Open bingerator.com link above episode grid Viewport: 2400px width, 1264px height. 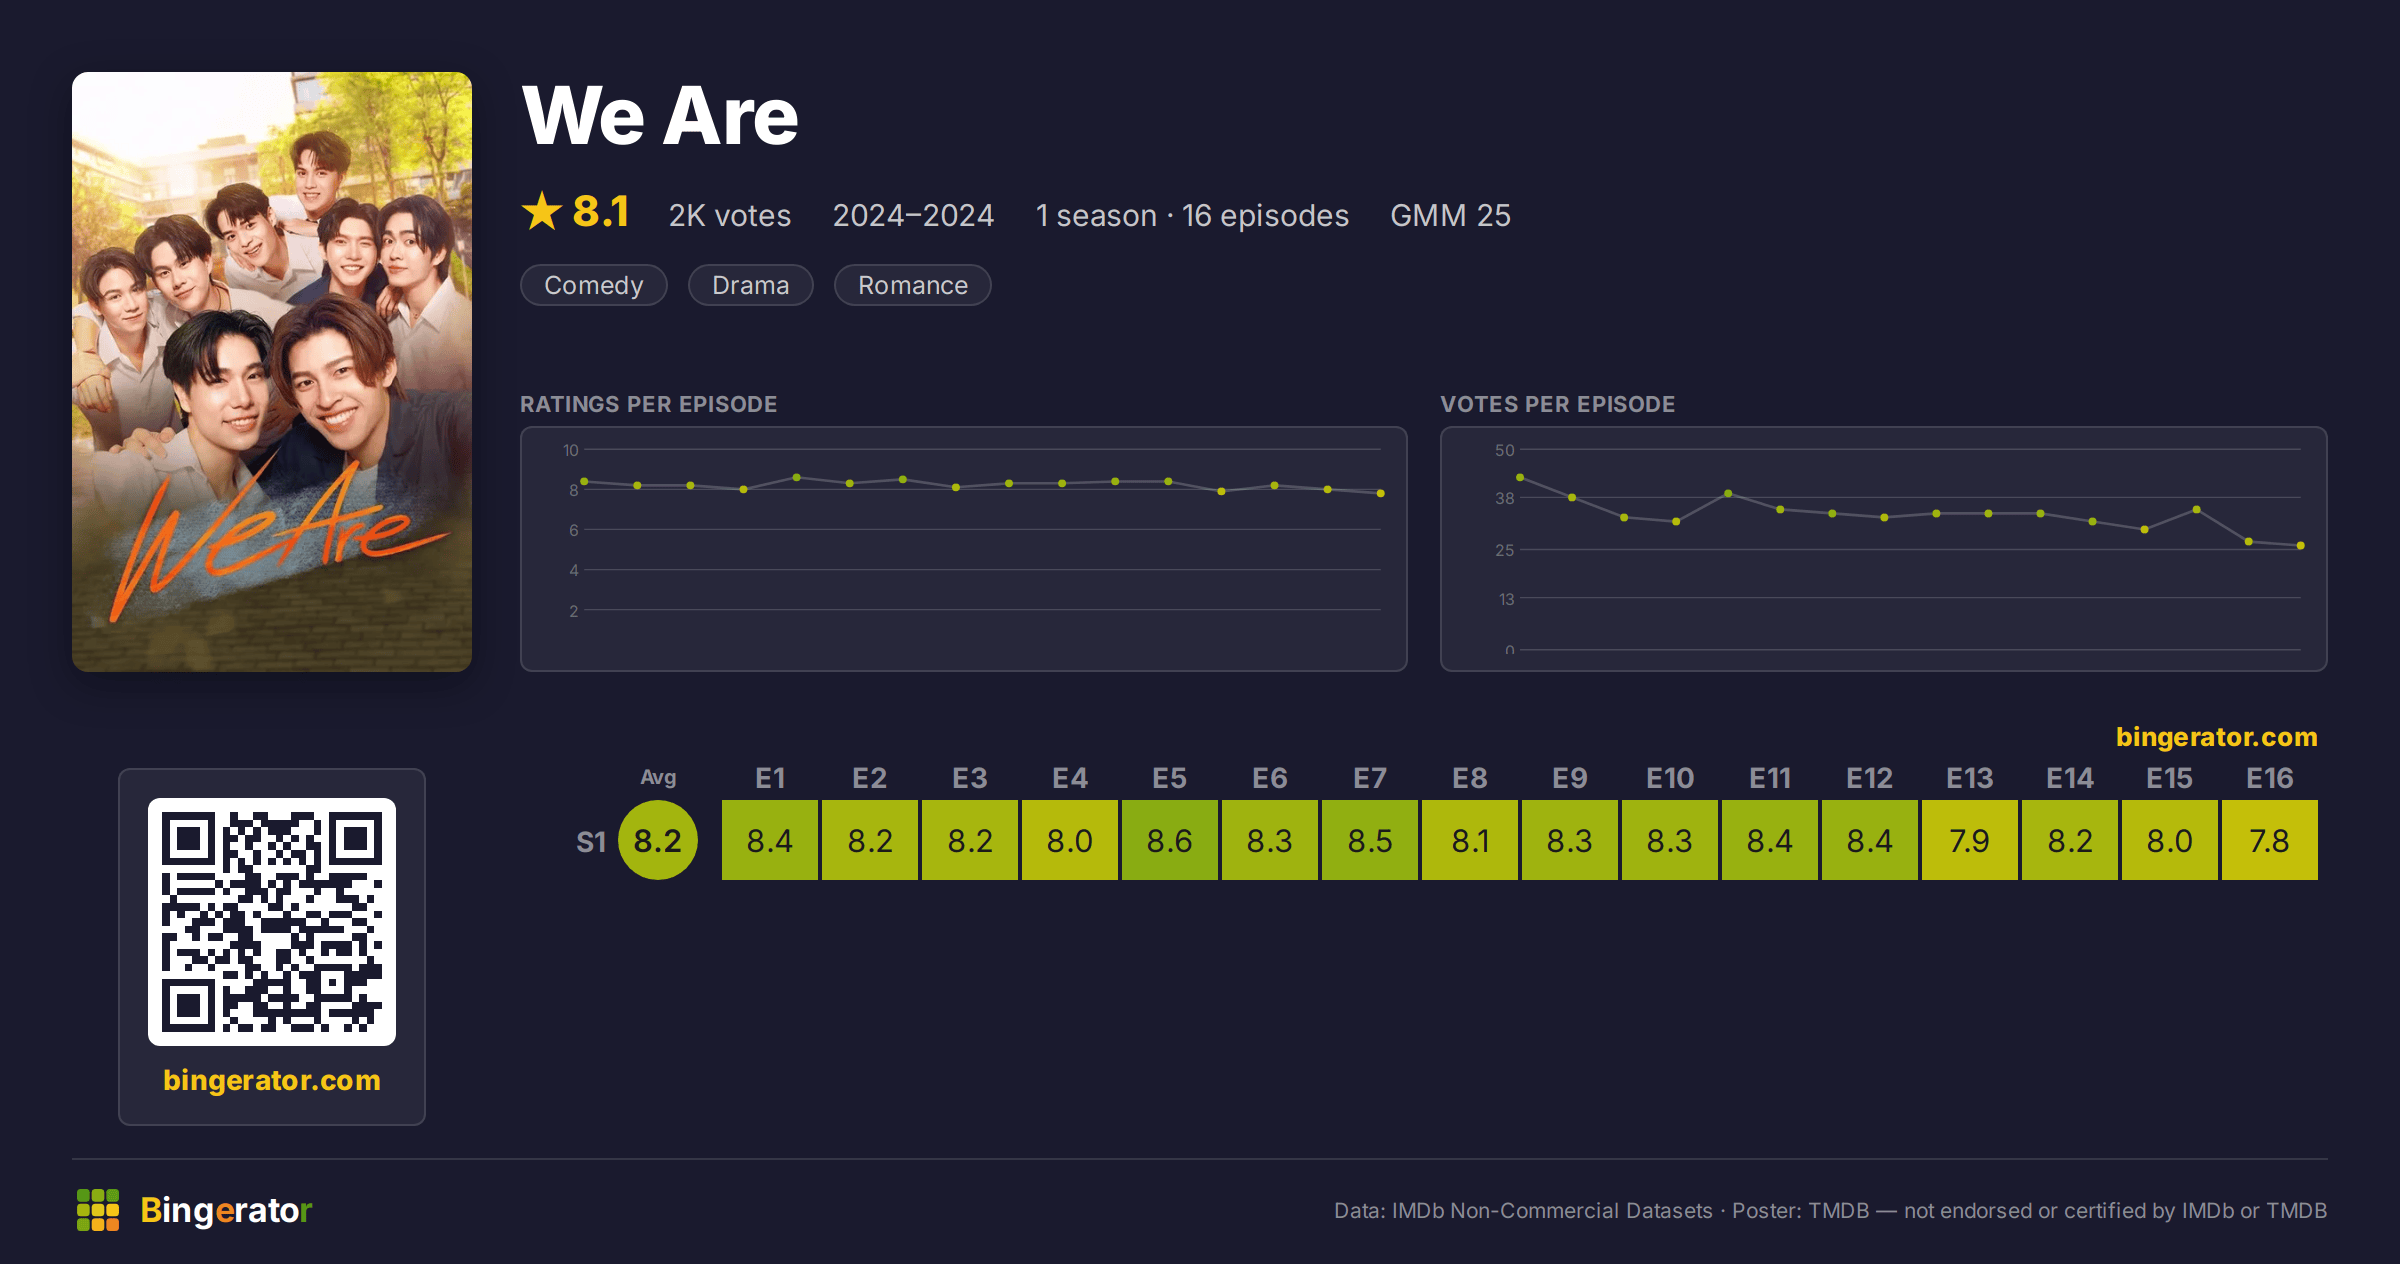point(2217,737)
